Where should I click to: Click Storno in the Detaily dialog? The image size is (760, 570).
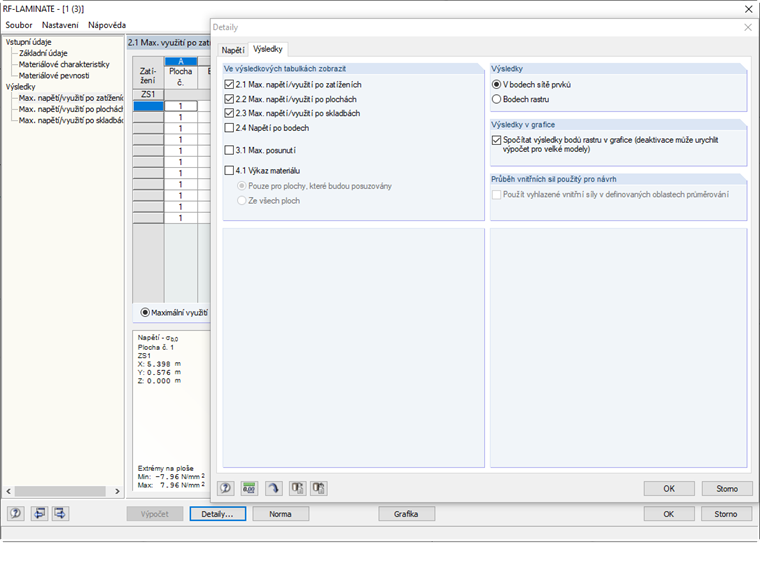[727, 489]
